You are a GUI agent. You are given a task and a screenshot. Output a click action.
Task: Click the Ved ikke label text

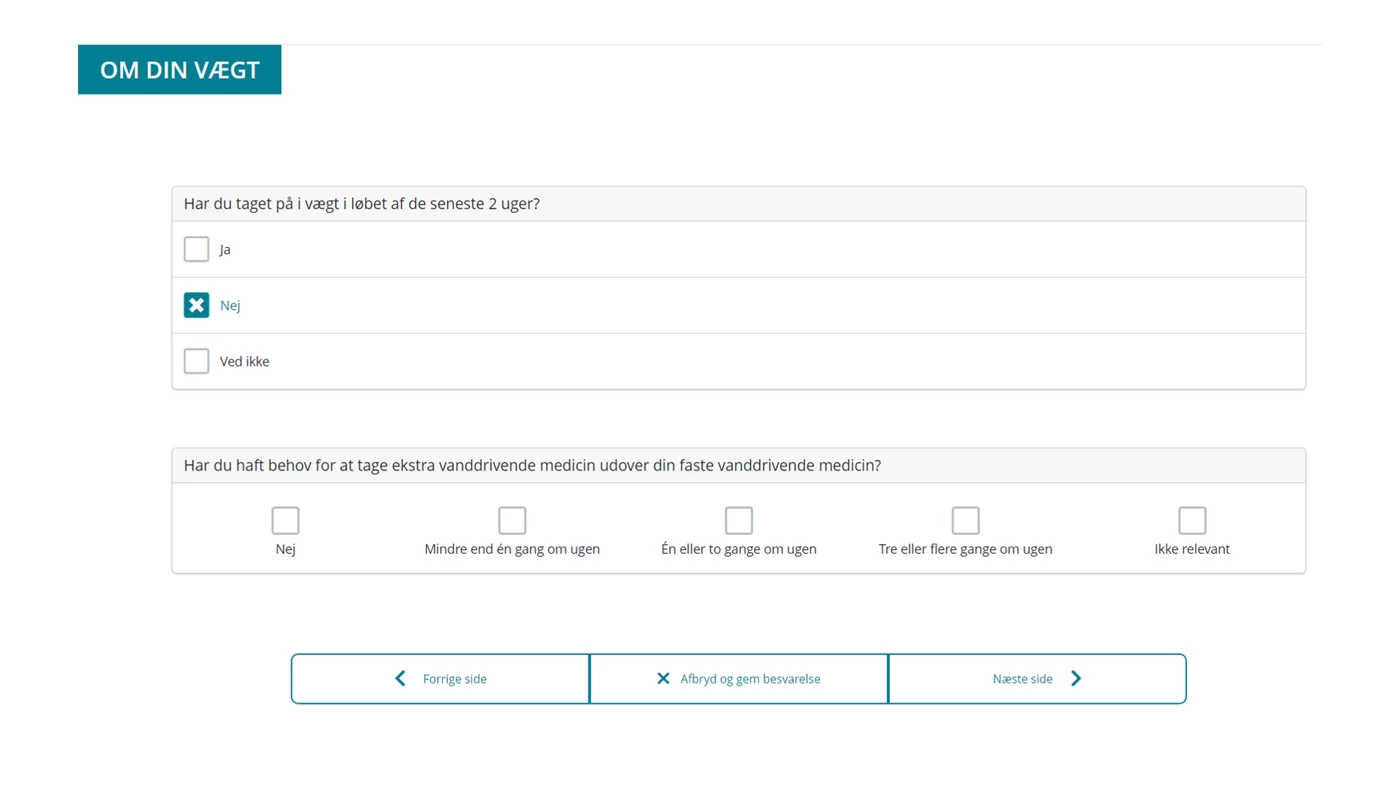click(244, 361)
